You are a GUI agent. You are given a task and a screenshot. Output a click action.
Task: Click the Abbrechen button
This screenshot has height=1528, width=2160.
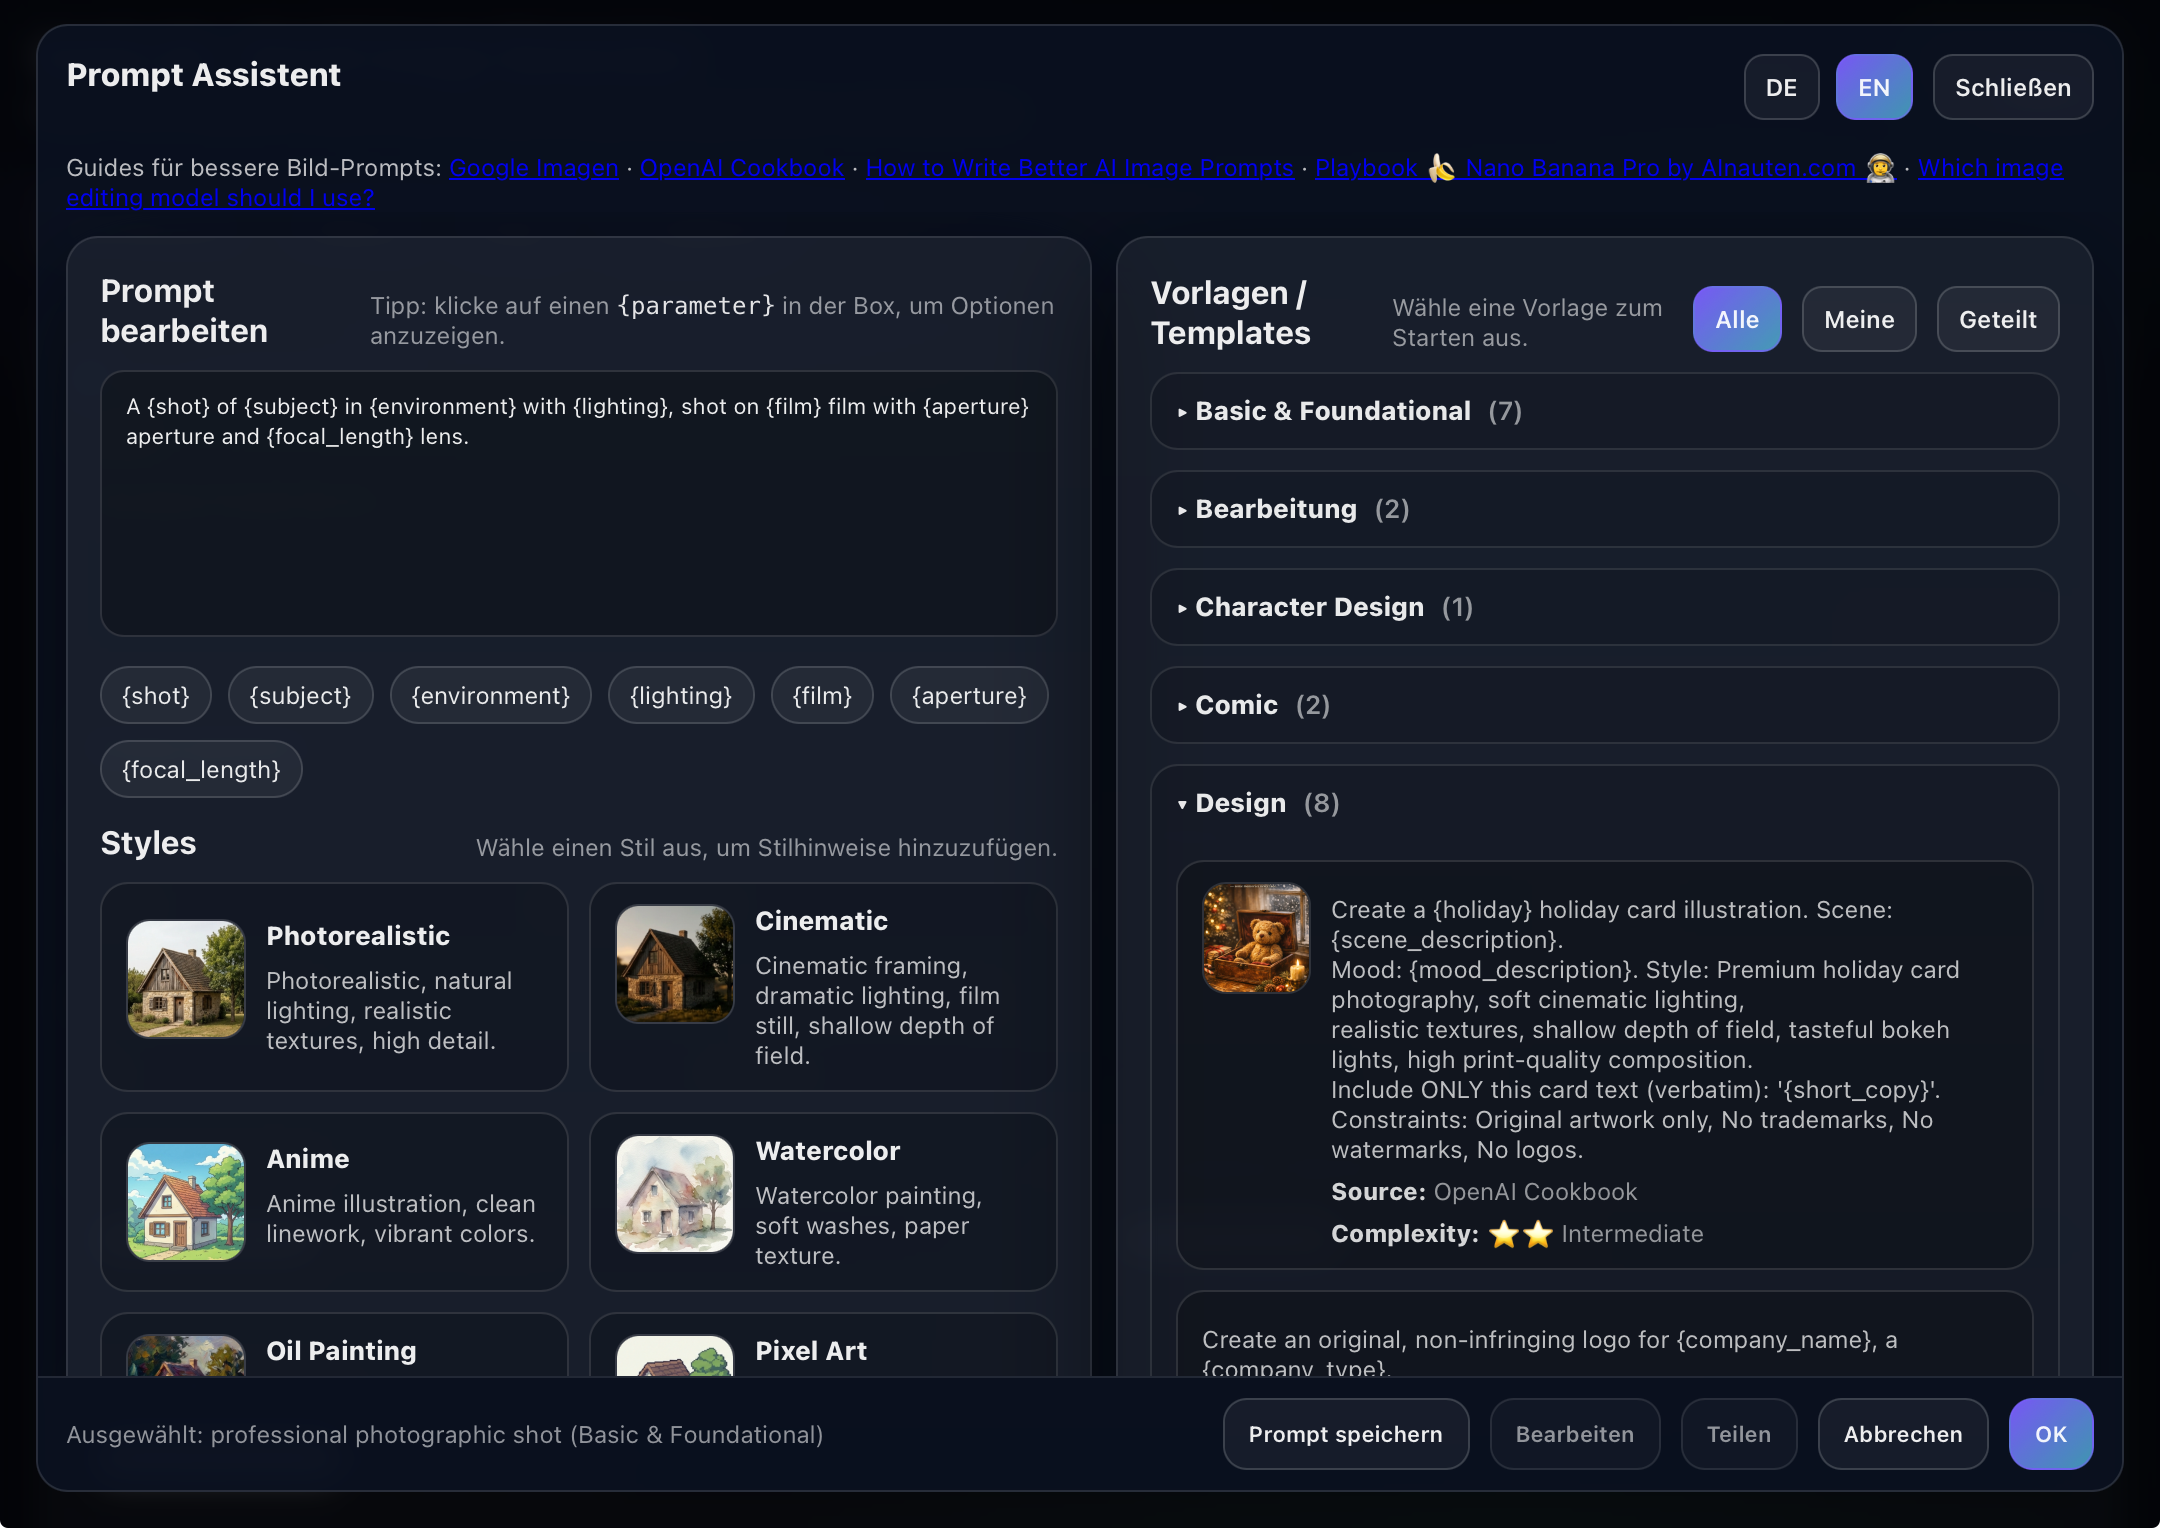pyautogui.click(x=1902, y=1434)
